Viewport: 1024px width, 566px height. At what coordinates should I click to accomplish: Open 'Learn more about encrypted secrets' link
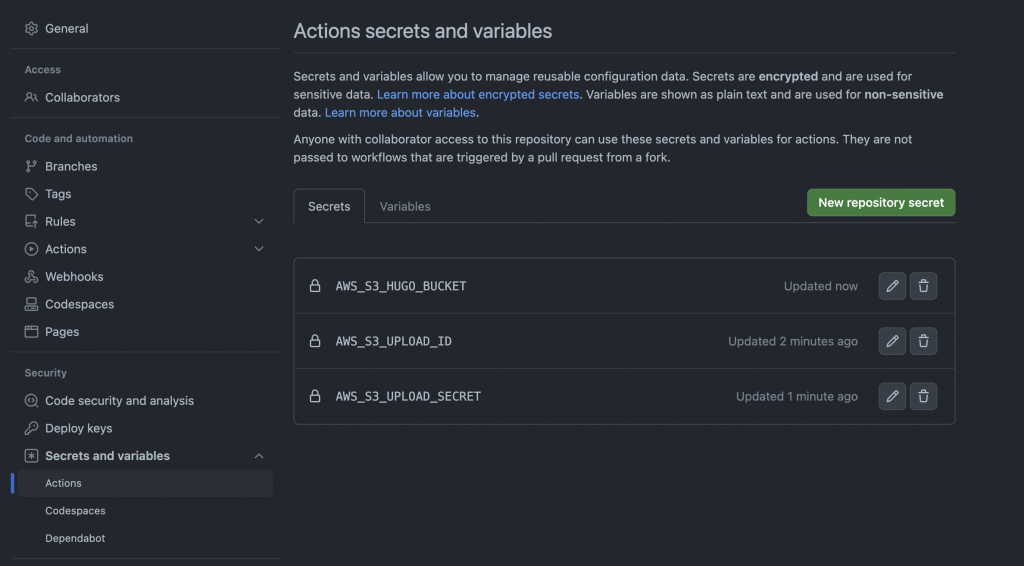click(x=478, y=95)
